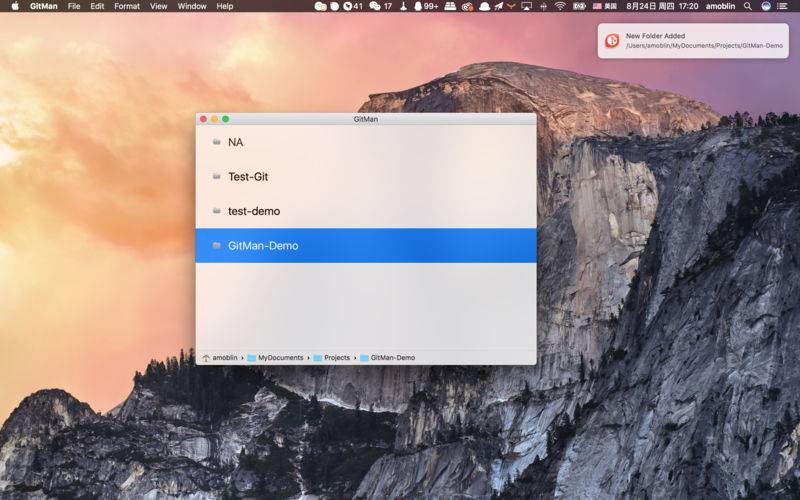Click the home icon in the path bar

pos(206,358)
